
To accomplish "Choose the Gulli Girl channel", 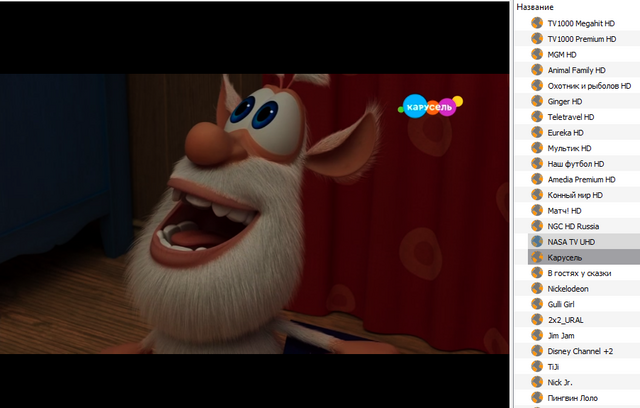I will point(561,304).
